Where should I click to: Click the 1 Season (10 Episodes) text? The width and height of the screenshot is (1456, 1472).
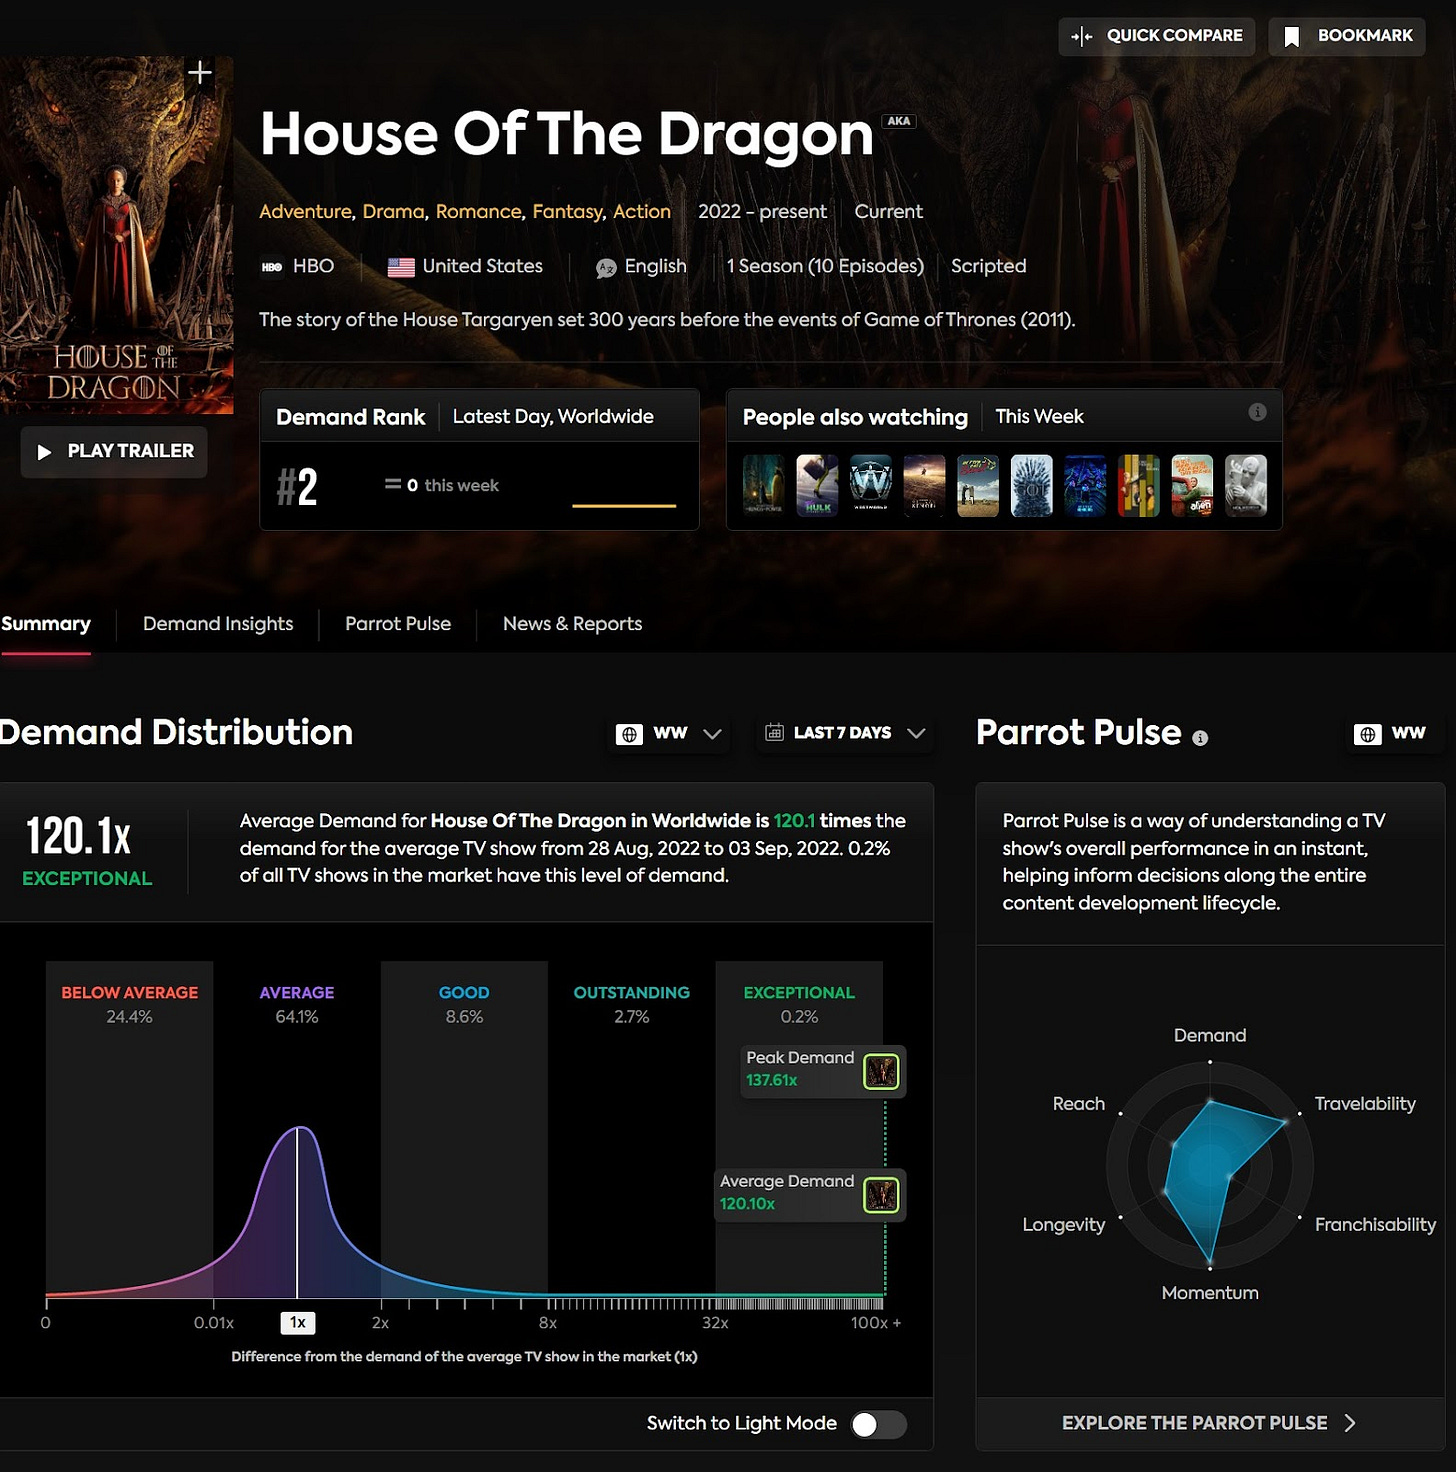pyautogui.click(x=825, y=266)
